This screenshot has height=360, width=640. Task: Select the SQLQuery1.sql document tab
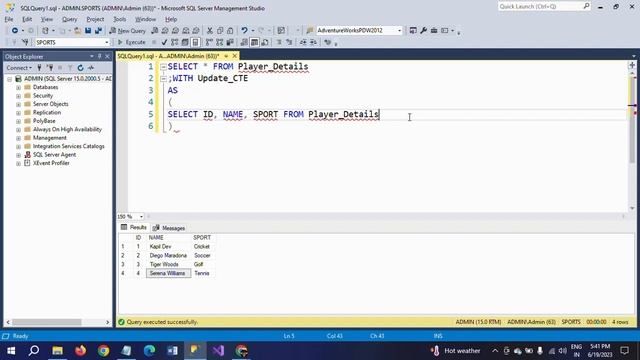click(x=168, y=56)
